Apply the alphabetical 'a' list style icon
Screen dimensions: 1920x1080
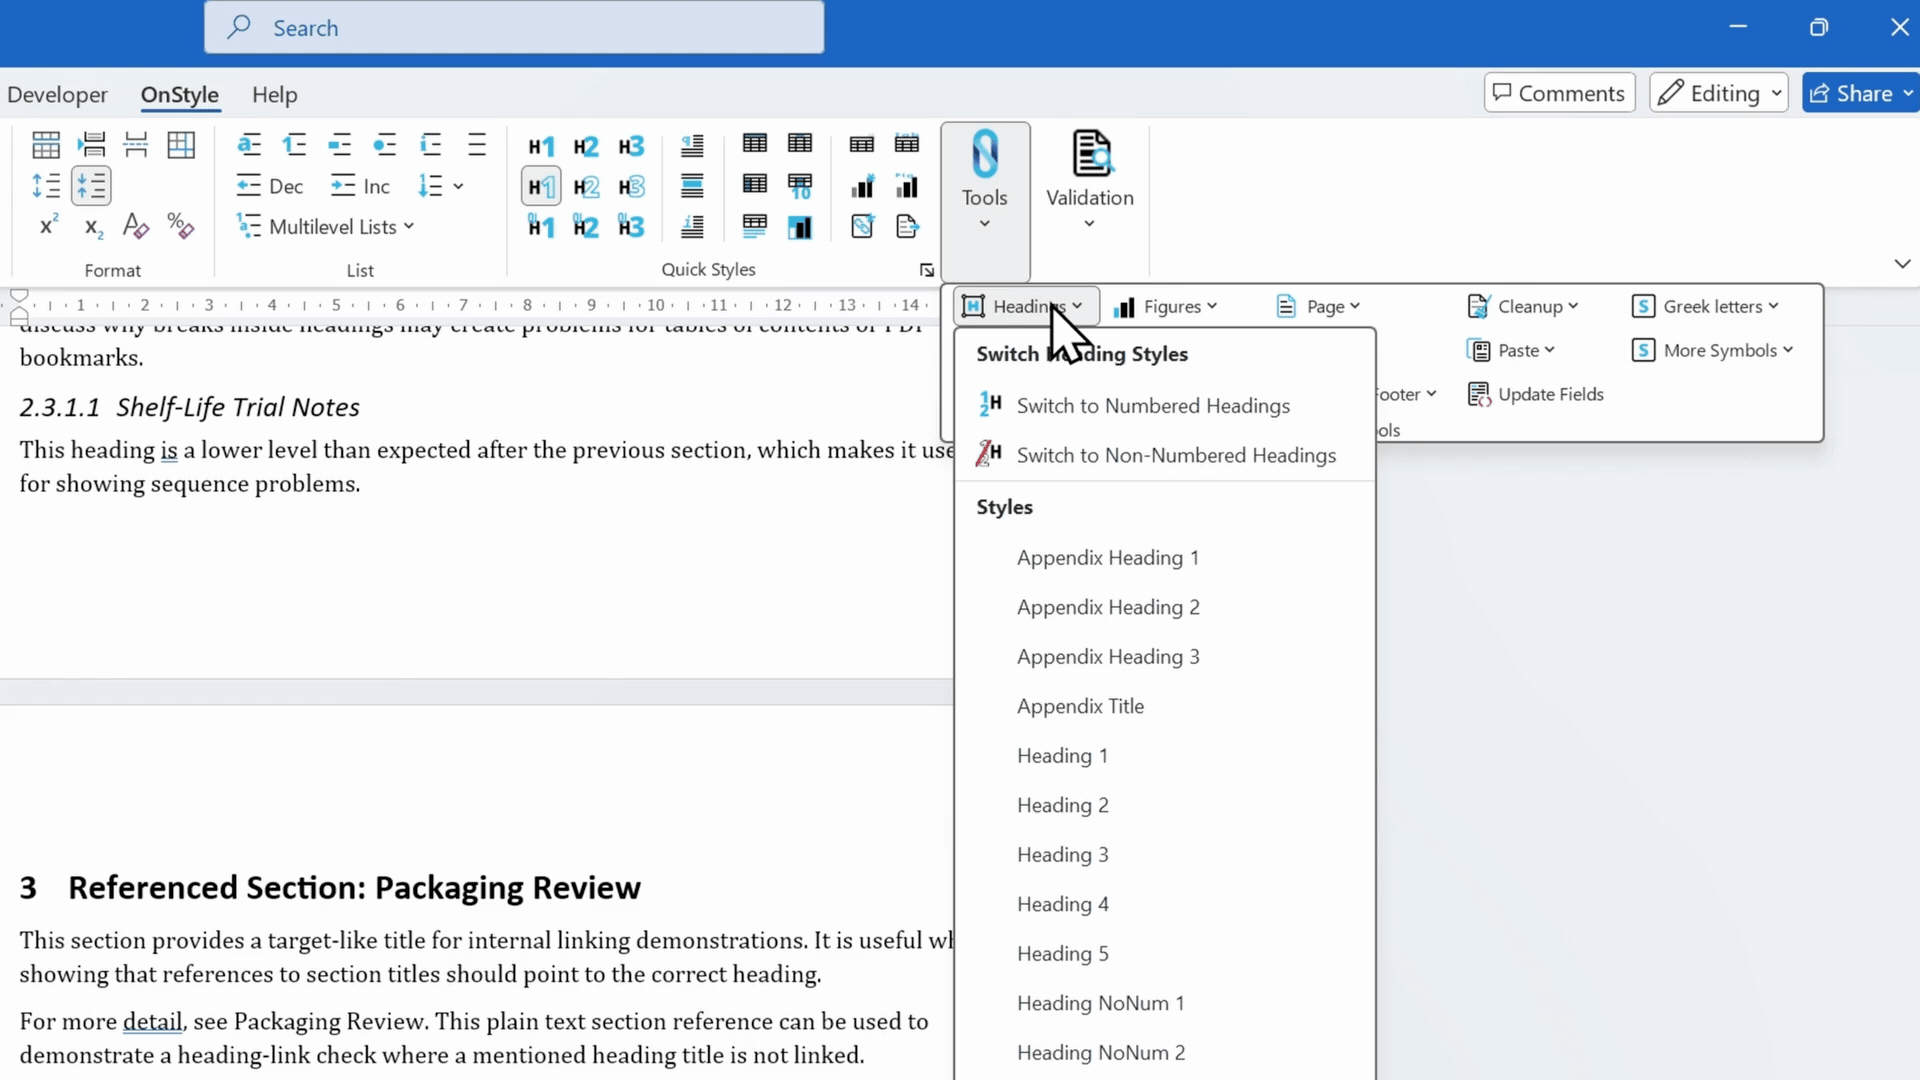(249, 145)
